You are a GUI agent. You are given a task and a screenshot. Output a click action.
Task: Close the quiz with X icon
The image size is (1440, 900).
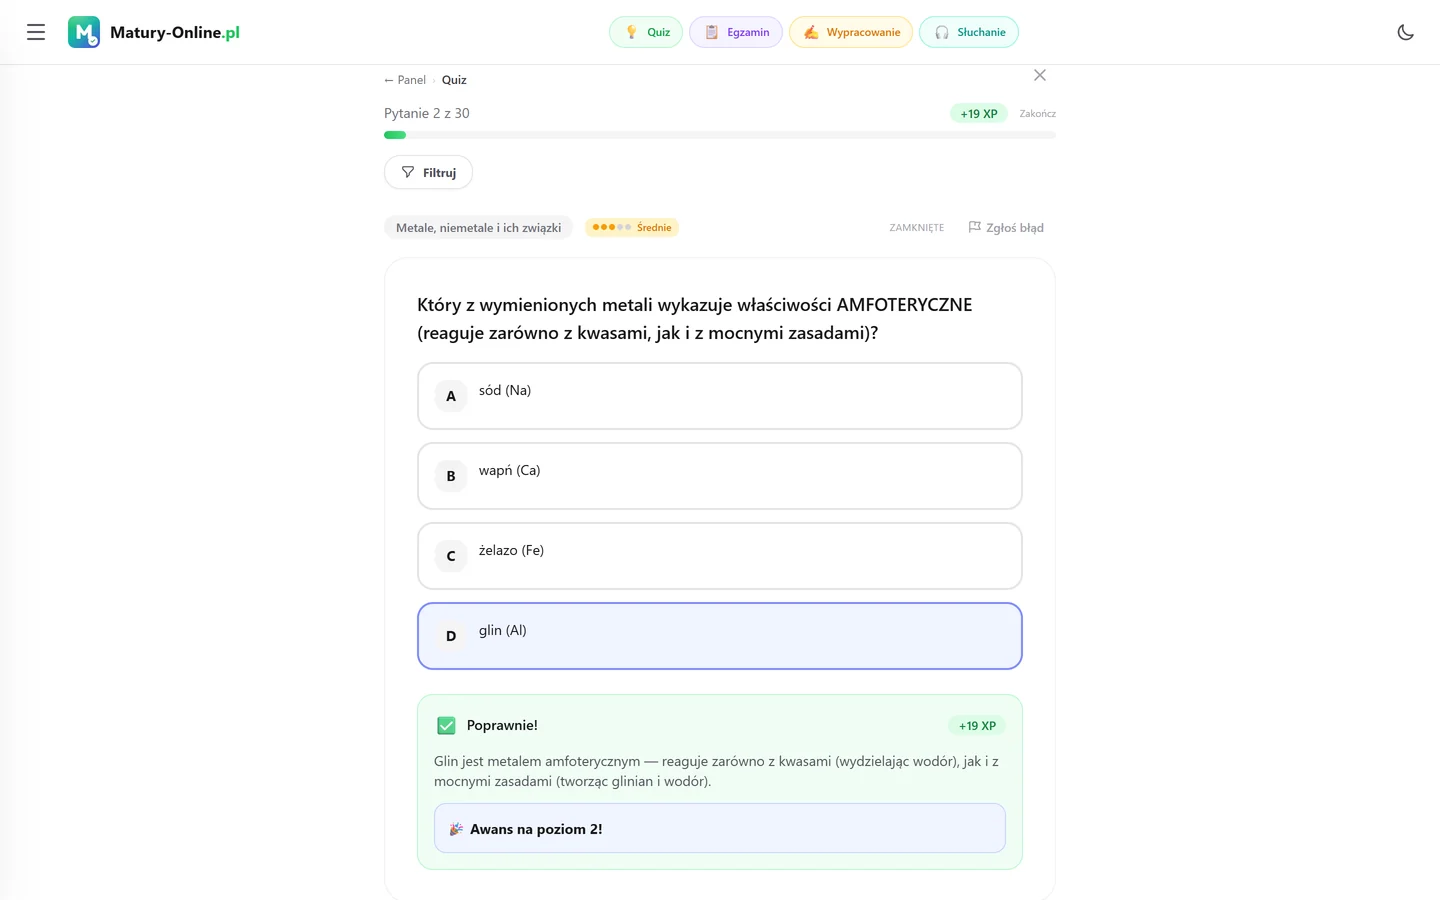click(x=1040, y=75)
